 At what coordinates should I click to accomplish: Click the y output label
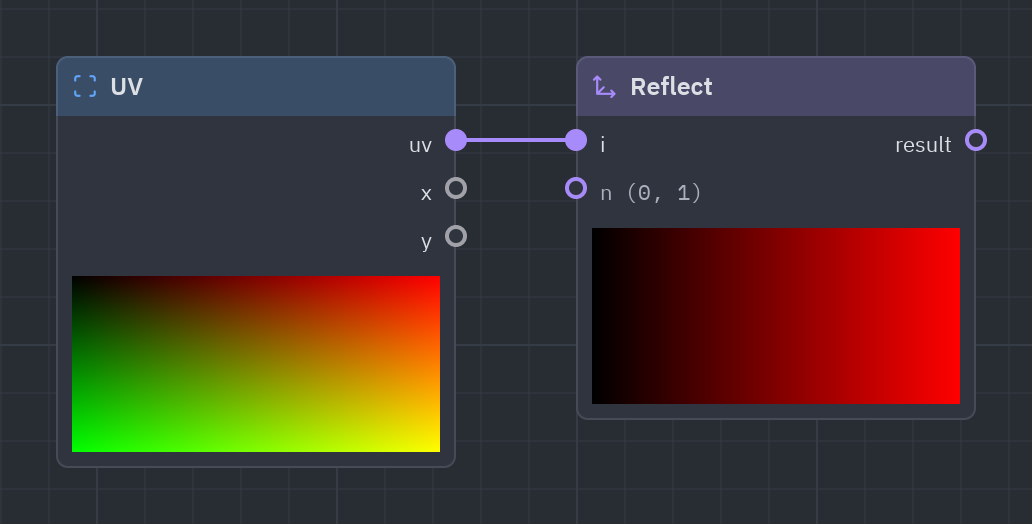tap(426, 242)
